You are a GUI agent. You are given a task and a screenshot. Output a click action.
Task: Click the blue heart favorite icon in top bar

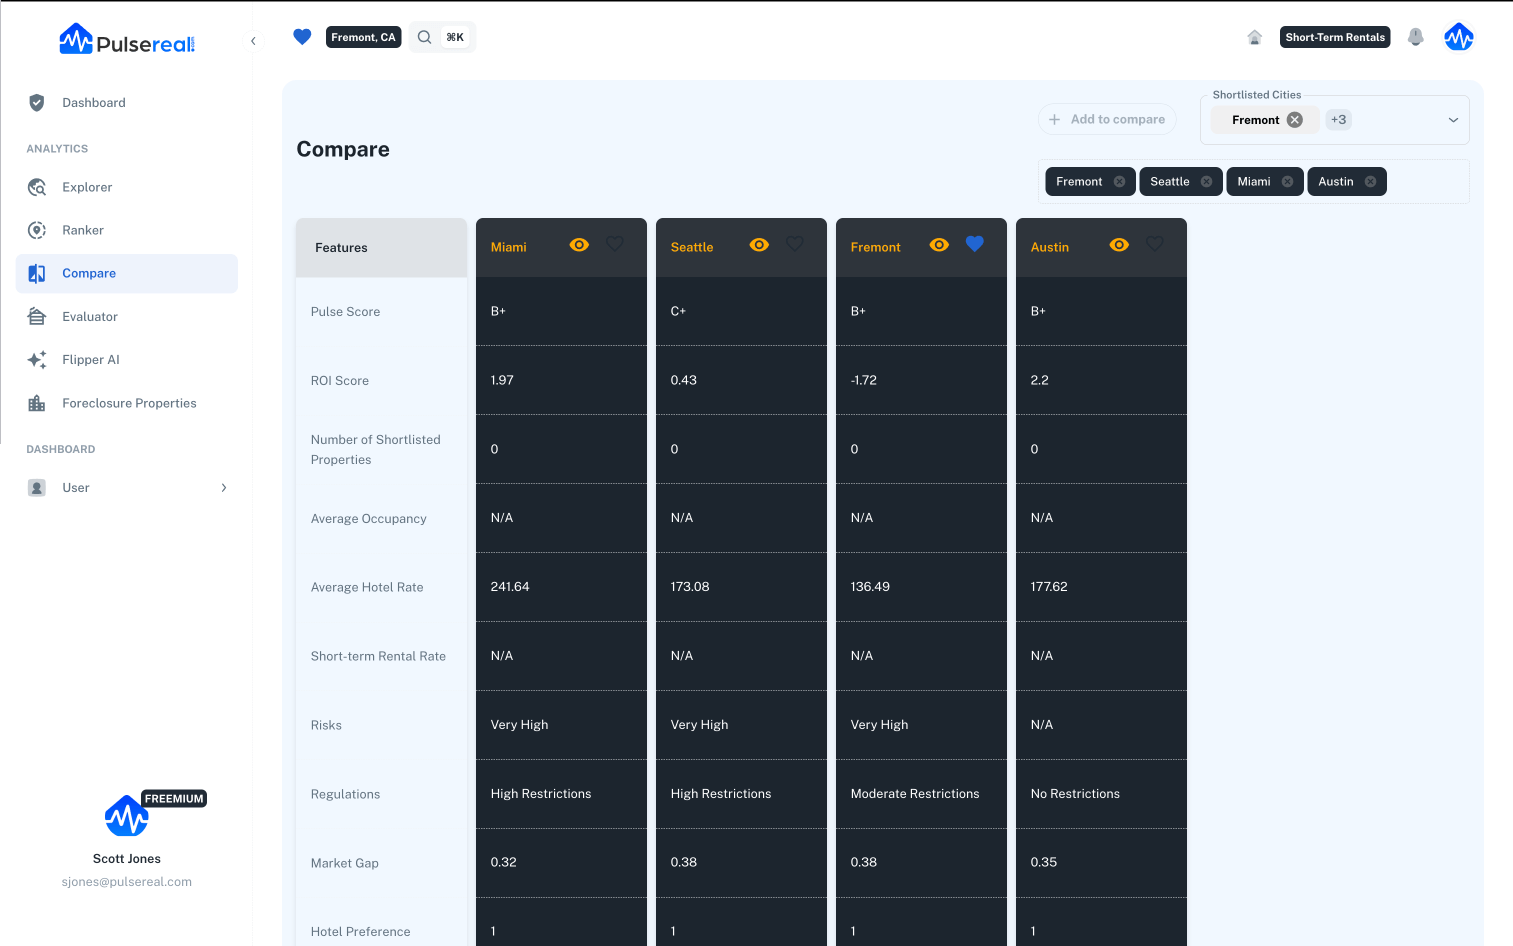pos(302,37)
